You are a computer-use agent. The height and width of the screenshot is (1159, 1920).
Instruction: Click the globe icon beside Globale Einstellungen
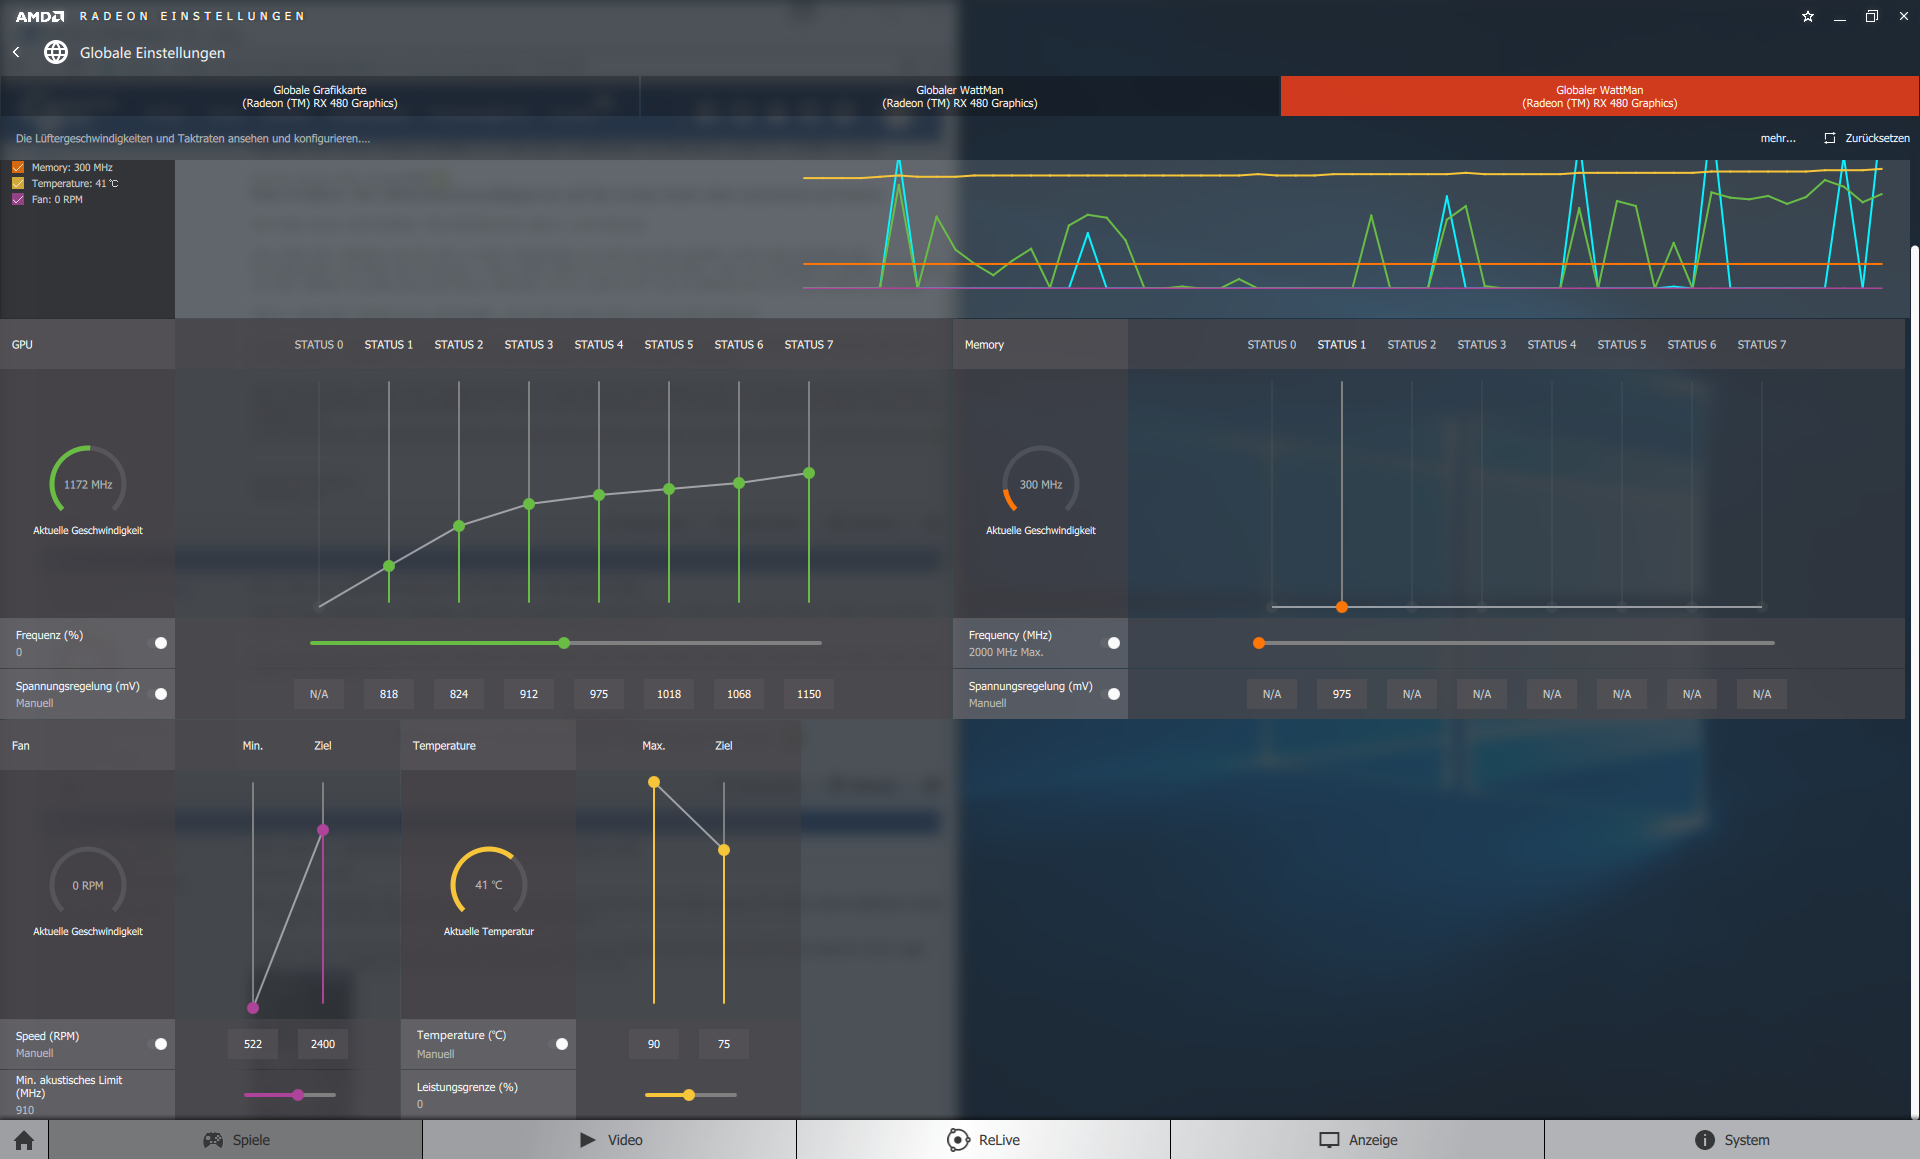coord(56,52)
